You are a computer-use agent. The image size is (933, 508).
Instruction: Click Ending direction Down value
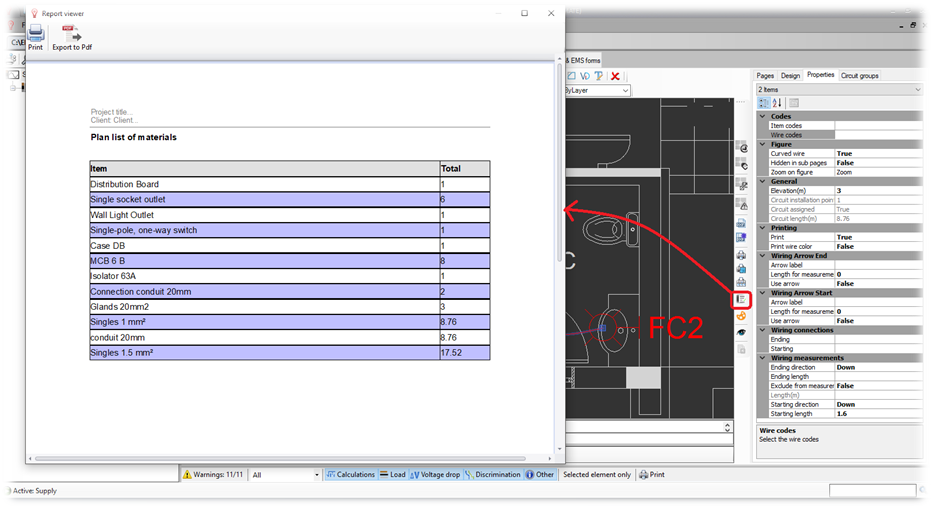(878, 367)
